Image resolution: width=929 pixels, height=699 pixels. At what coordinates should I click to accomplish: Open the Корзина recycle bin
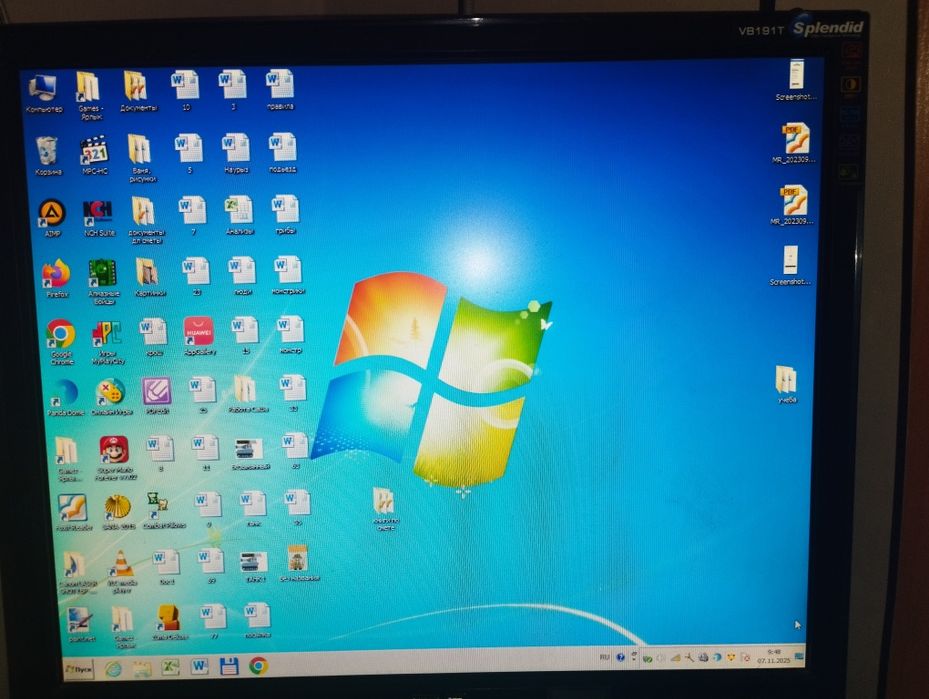click(47, 156)
